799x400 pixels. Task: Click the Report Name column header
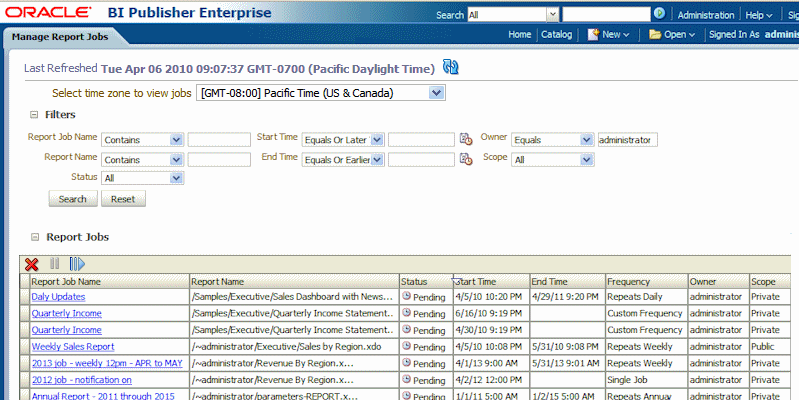[x=295, y=281]
